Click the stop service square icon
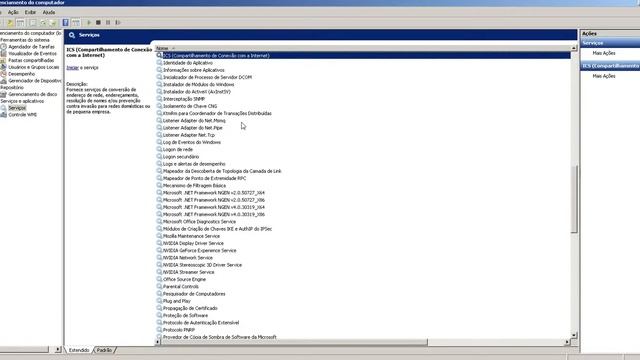 98,22
